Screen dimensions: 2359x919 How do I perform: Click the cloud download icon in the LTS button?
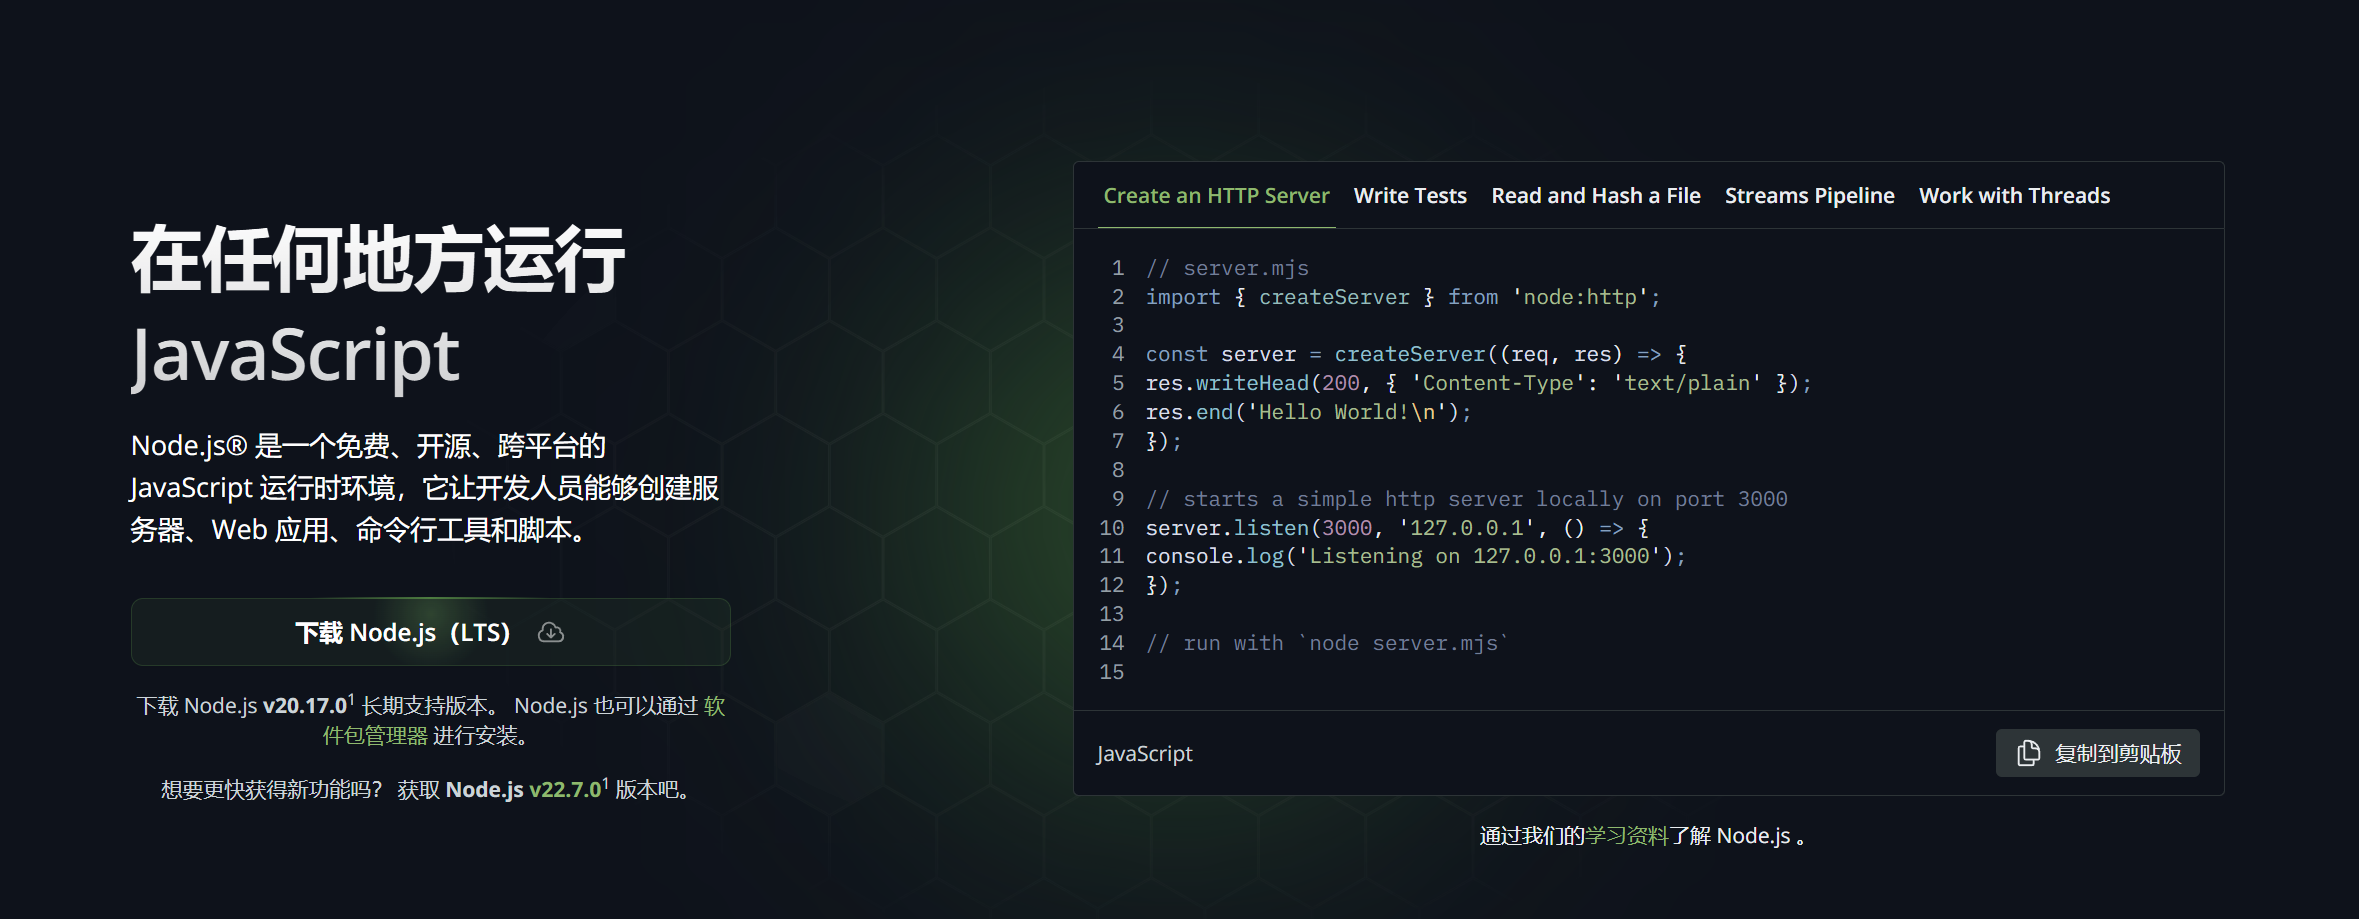(x=551, y=632)
